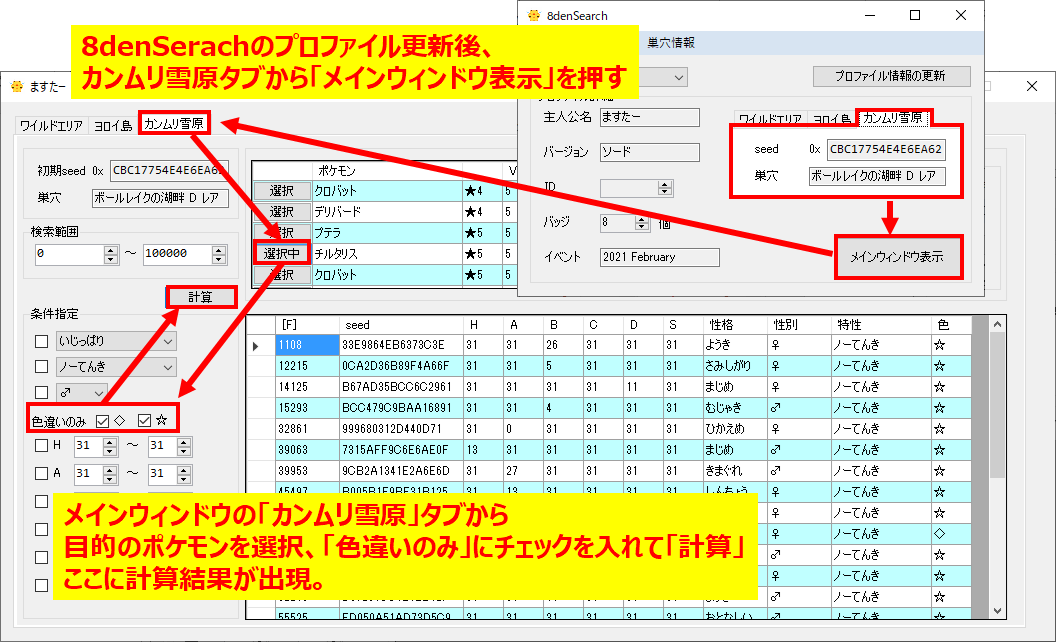Click the 計算 button

200,297
